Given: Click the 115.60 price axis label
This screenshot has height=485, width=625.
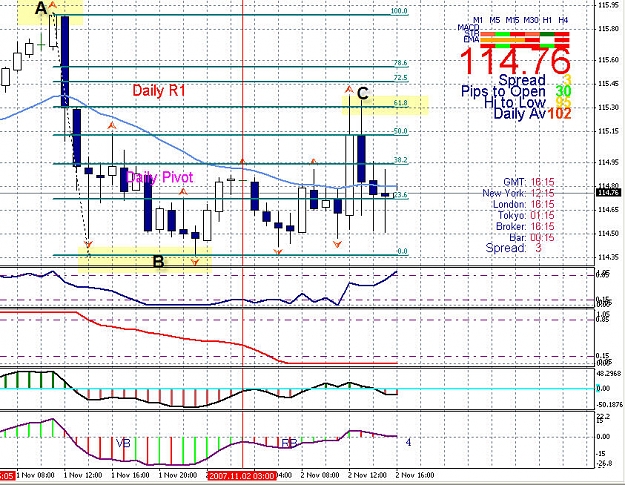Looking at the screenshot, I should 609,60.
